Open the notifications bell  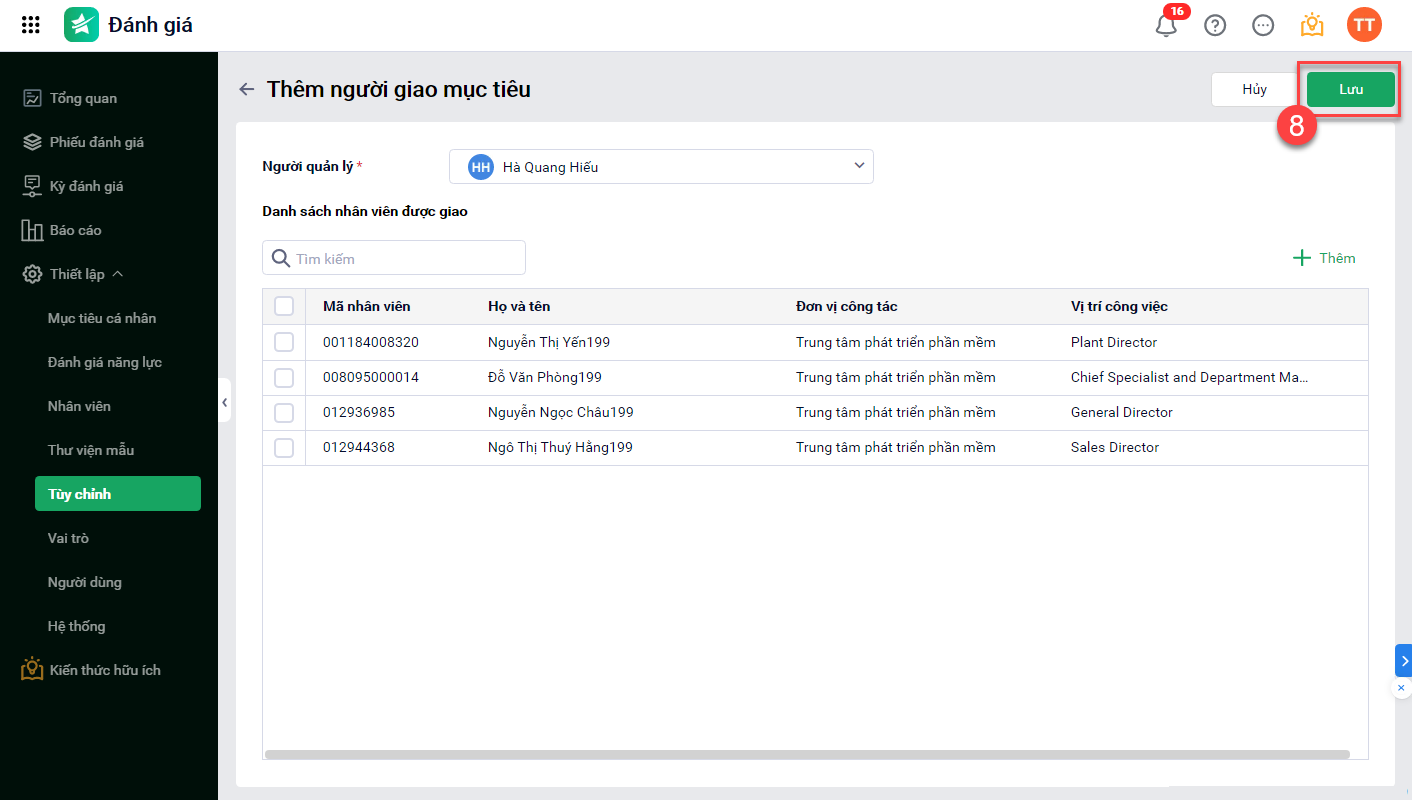1166,25
